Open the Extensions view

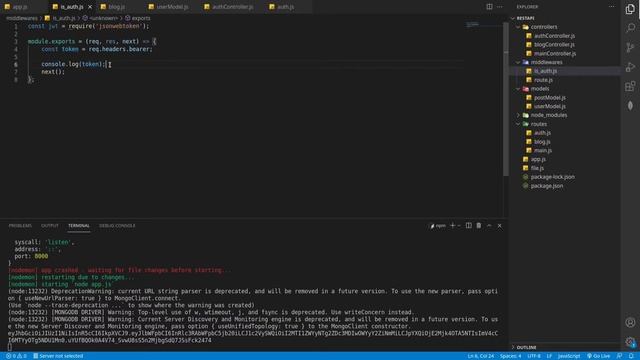click(x=630, y=86)
